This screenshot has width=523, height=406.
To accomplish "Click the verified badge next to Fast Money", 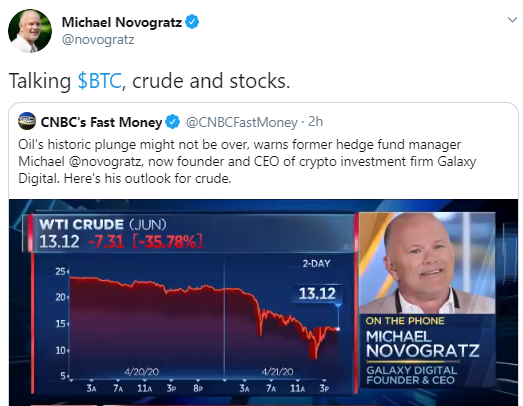I will coord(173,122).
